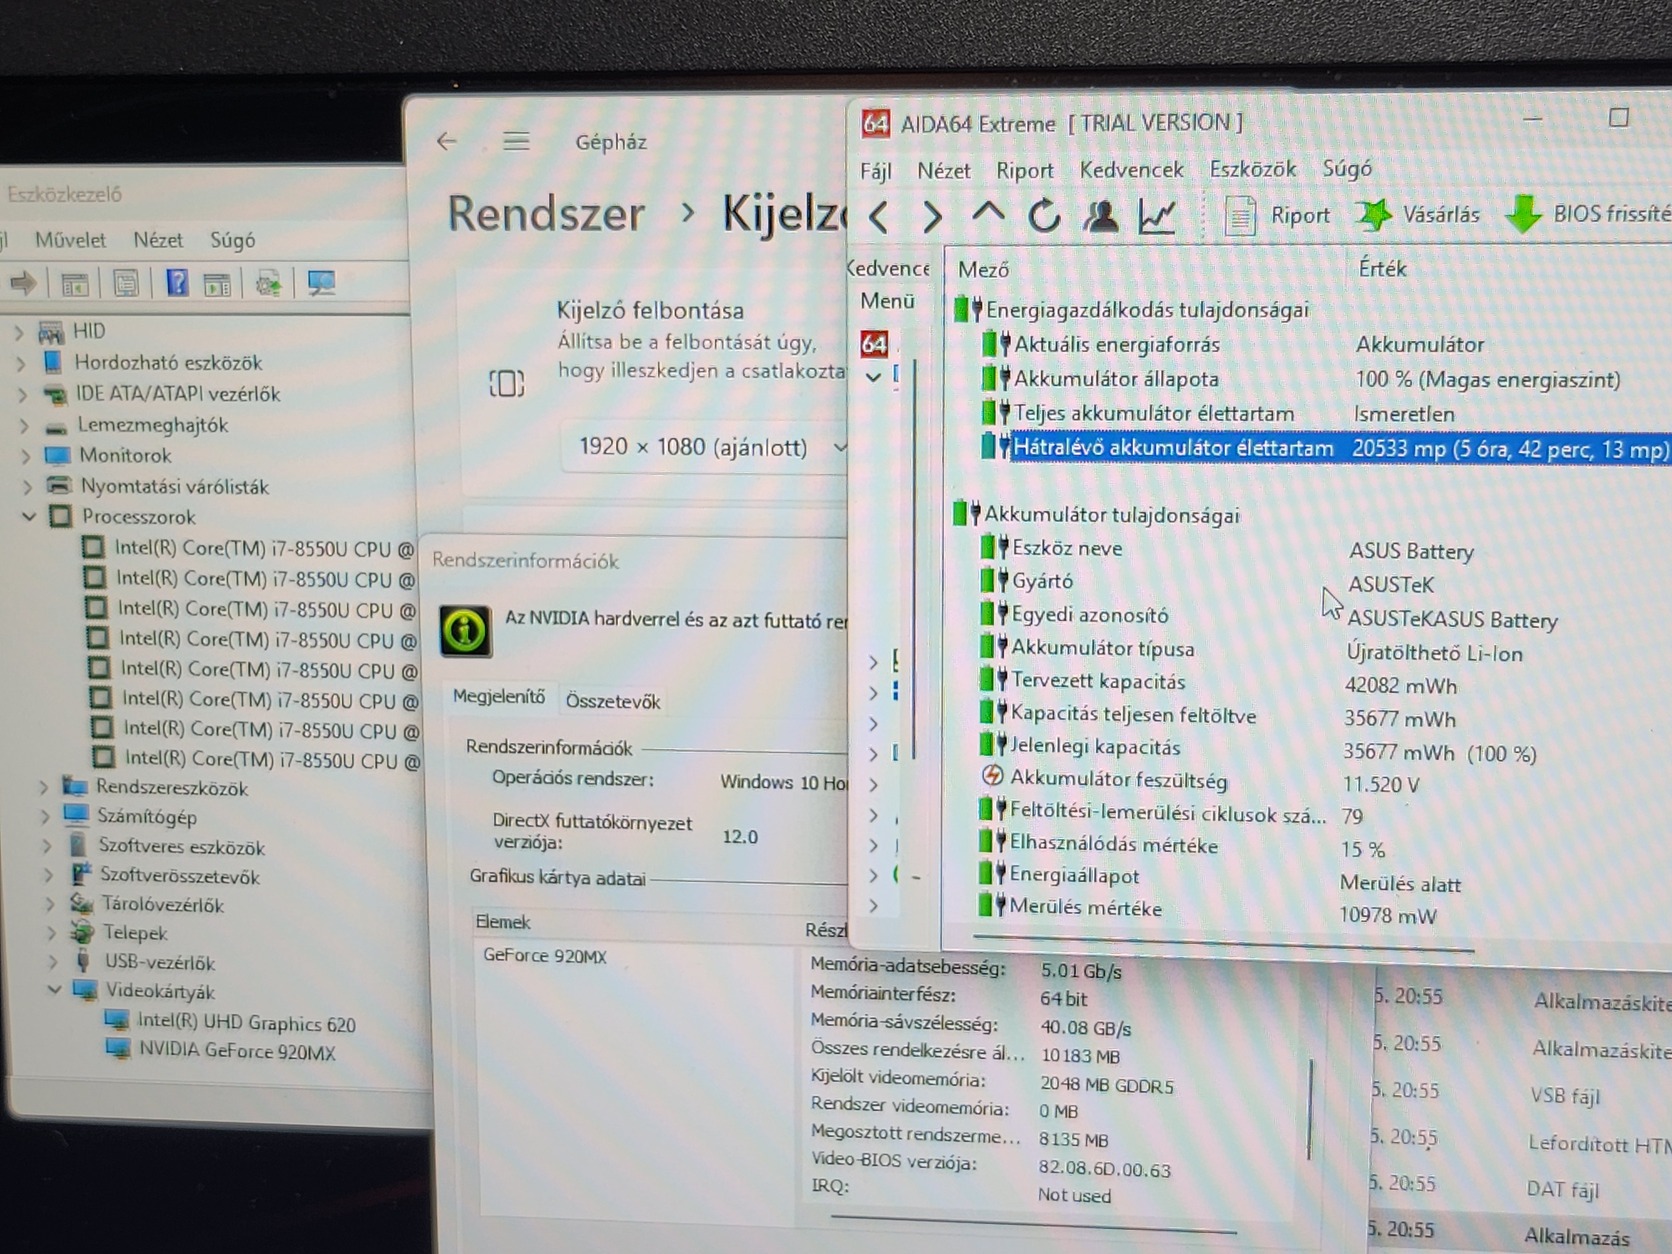This screenshot has width=1672, height=1254.
Task: Open the hamburger menu in Gépház
Action: coord(516,142)
